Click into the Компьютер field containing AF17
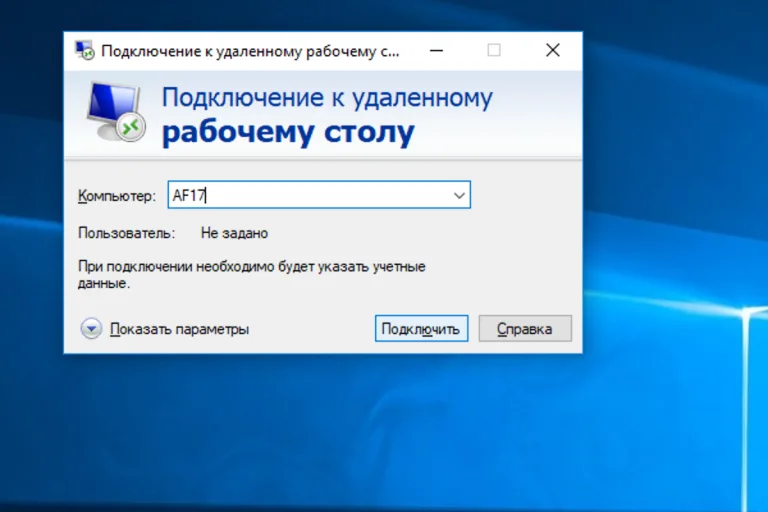 pyautogui.click(x=319, y=195)
